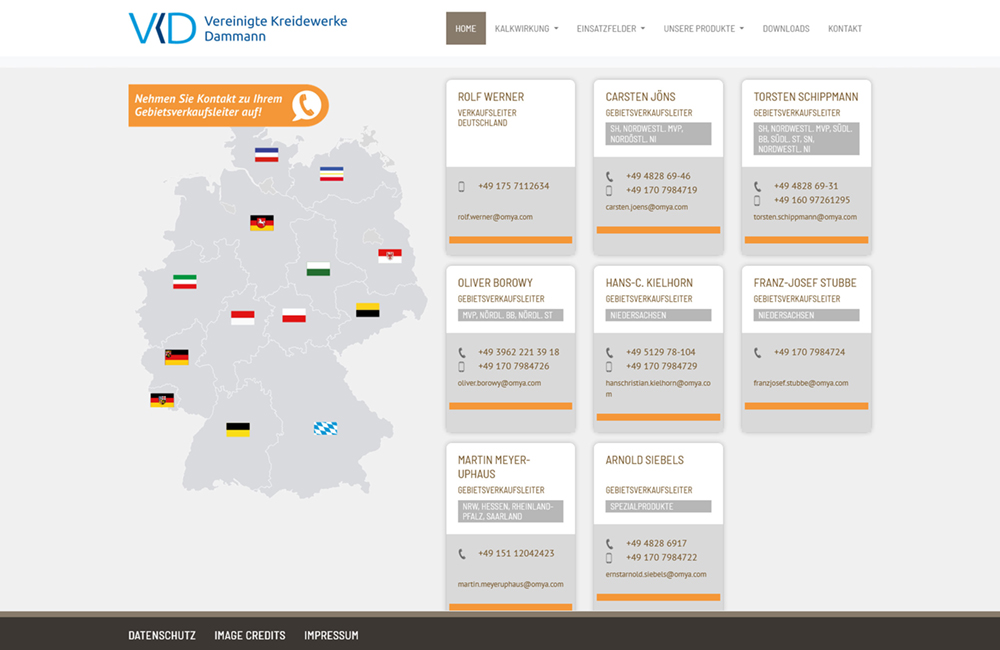Click the white-green Saxony flag on the map
Screen dimensions: 1000x650
tap(318, 268)
